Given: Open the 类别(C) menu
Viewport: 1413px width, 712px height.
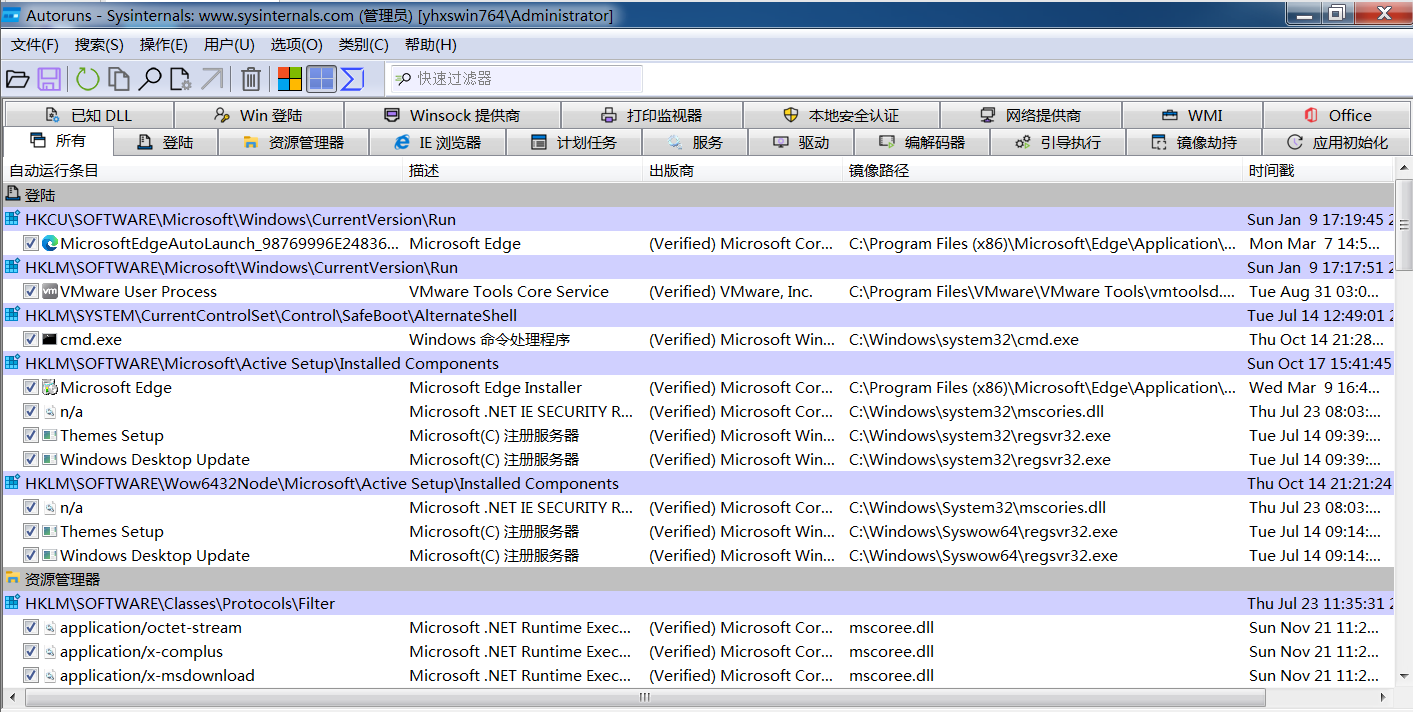Looking at the screenshot, I should pos(363,45).
